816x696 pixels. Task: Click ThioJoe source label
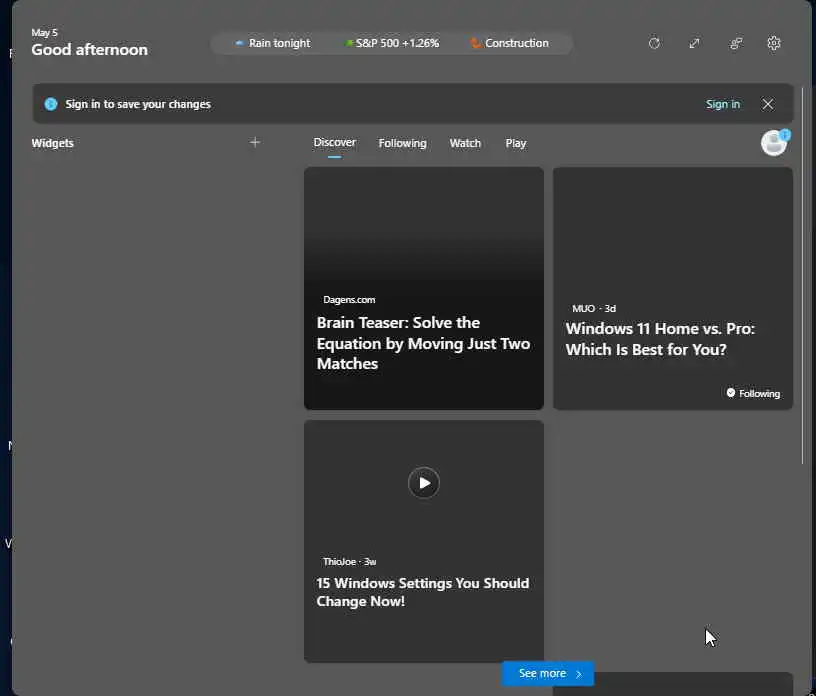point(339,562)
